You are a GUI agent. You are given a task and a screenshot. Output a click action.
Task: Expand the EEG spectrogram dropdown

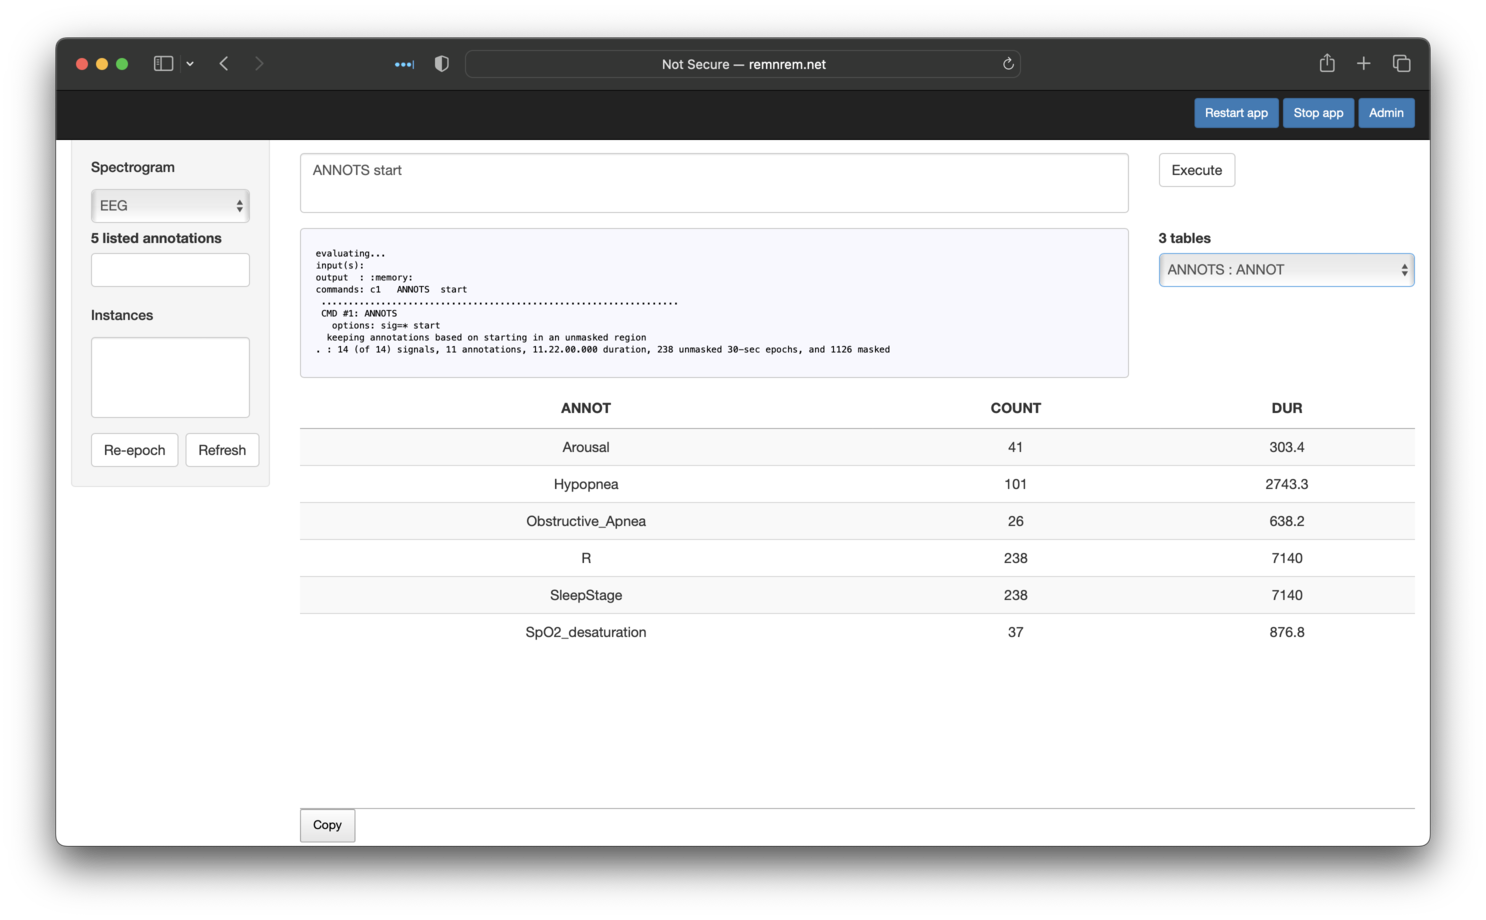(x=170, y=206)
